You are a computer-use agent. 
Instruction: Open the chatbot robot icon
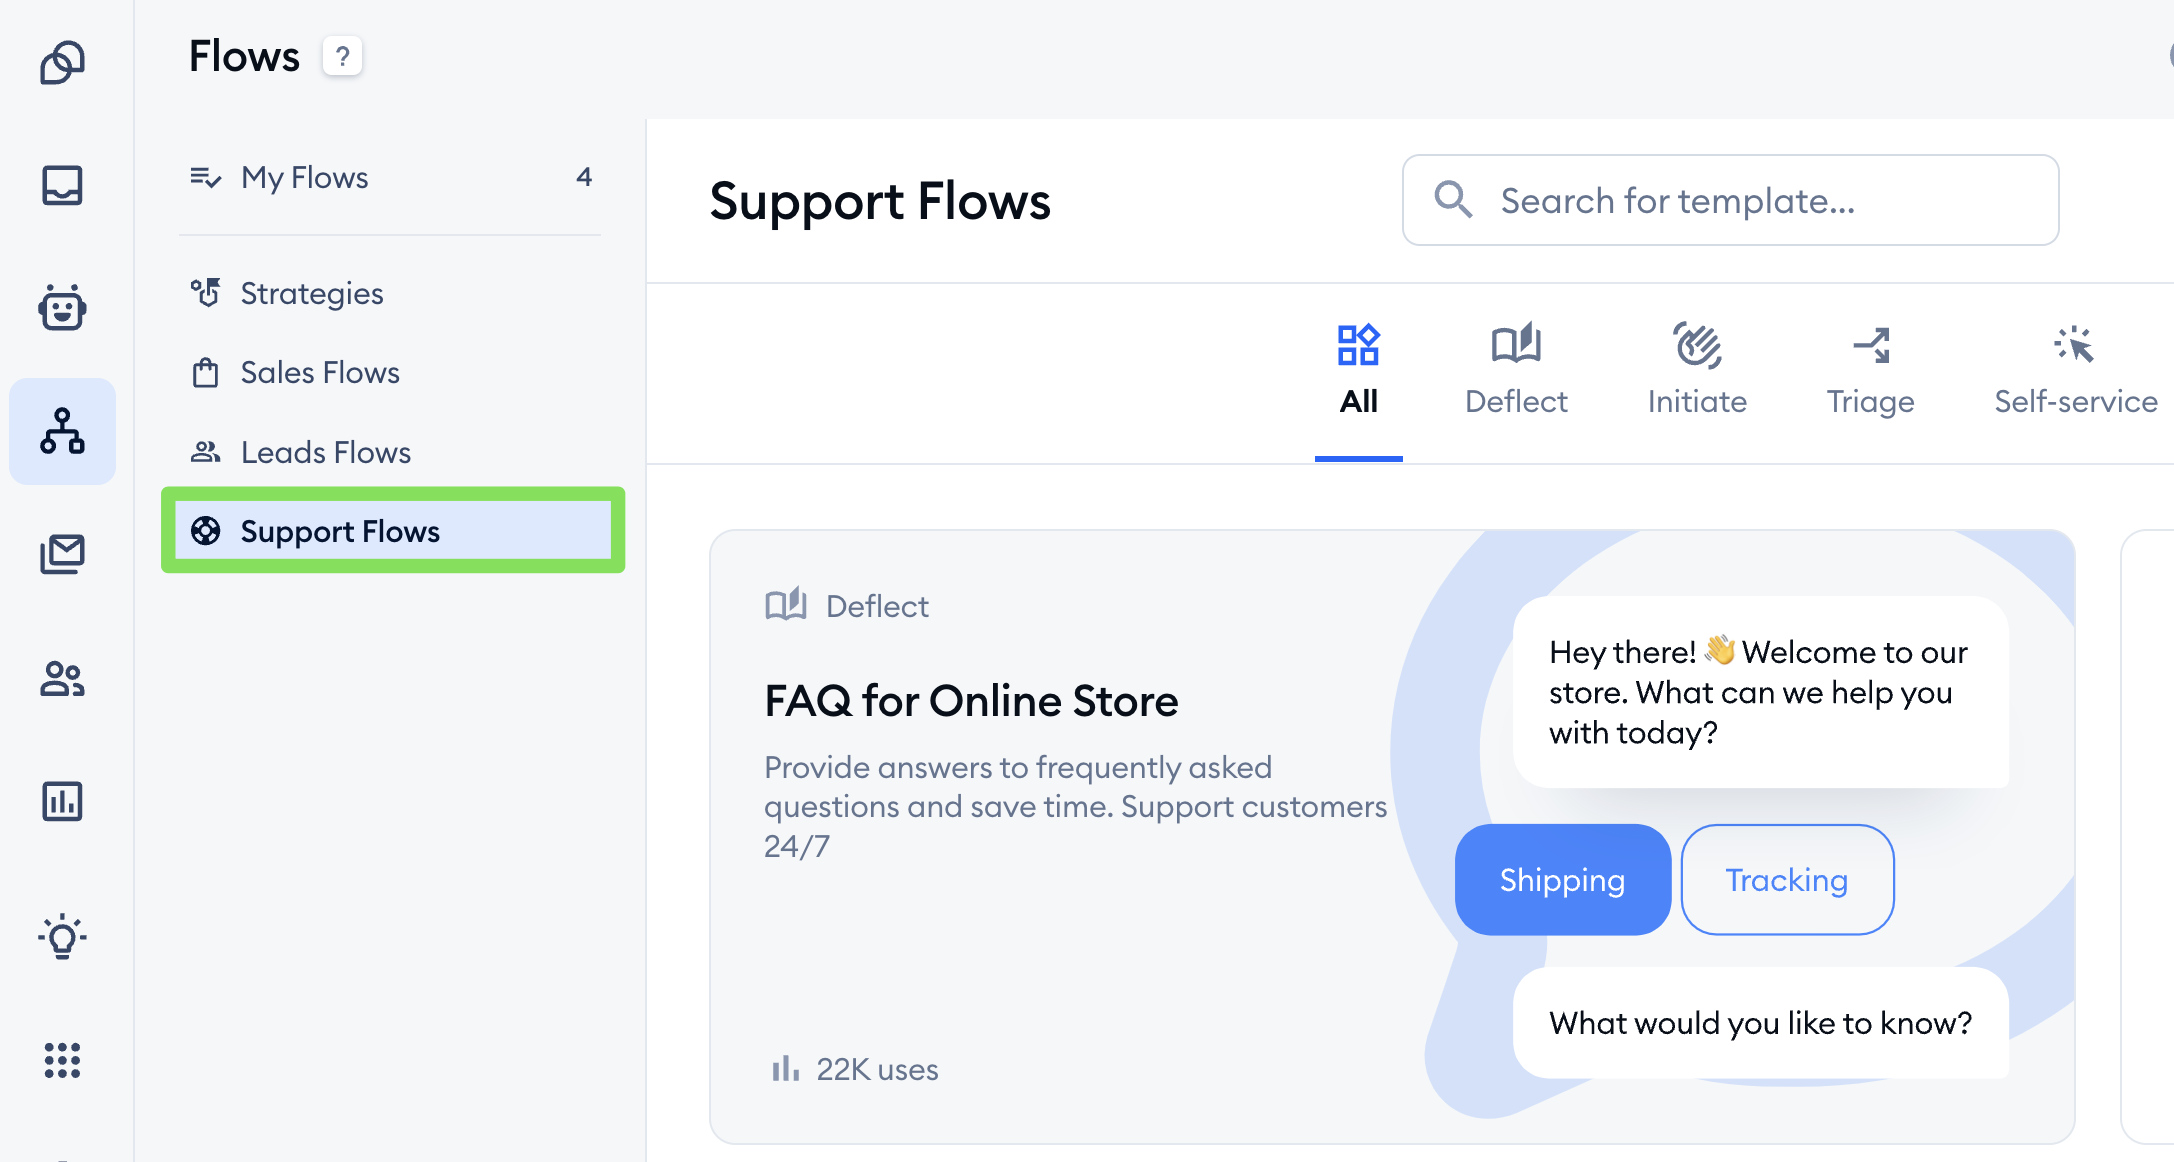(62, 307)
